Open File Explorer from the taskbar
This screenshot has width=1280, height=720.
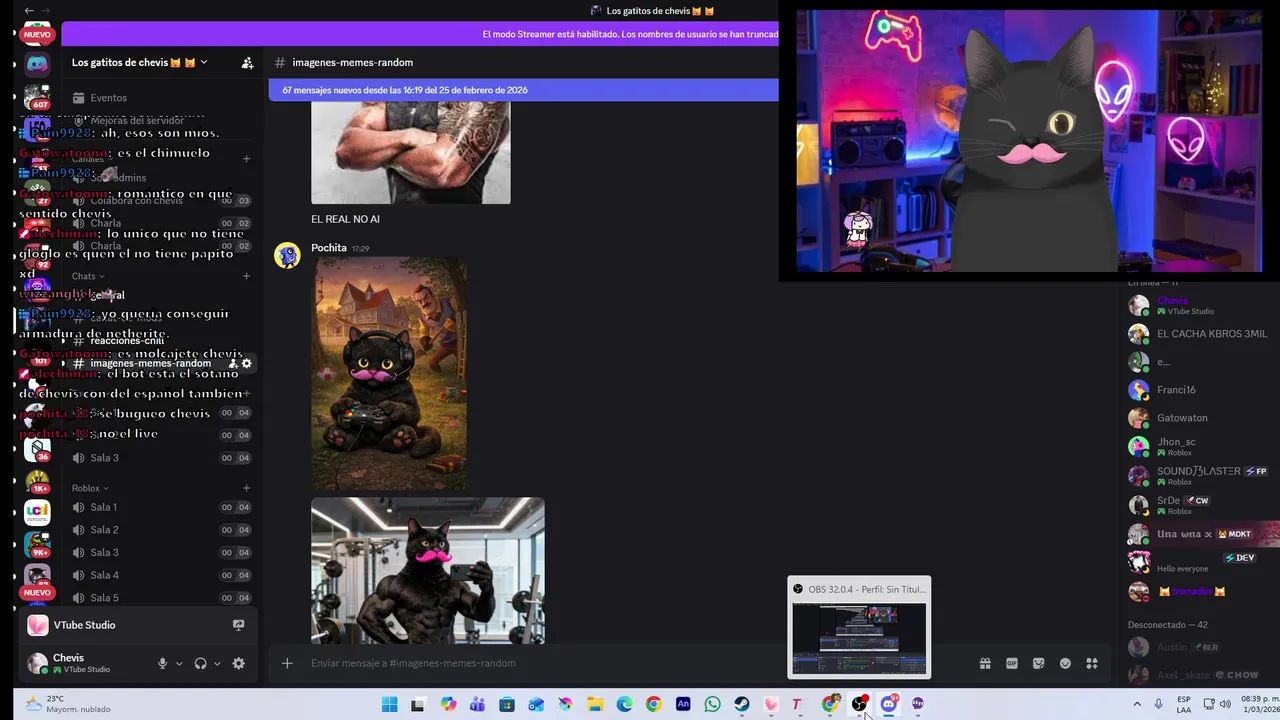coord(595,704)
